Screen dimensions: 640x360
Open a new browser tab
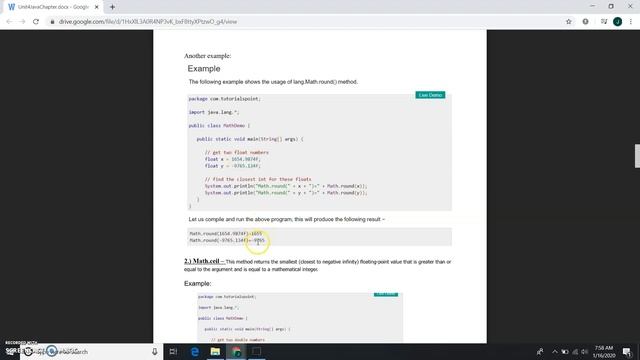pyautogui.click(x=112, y=7)
